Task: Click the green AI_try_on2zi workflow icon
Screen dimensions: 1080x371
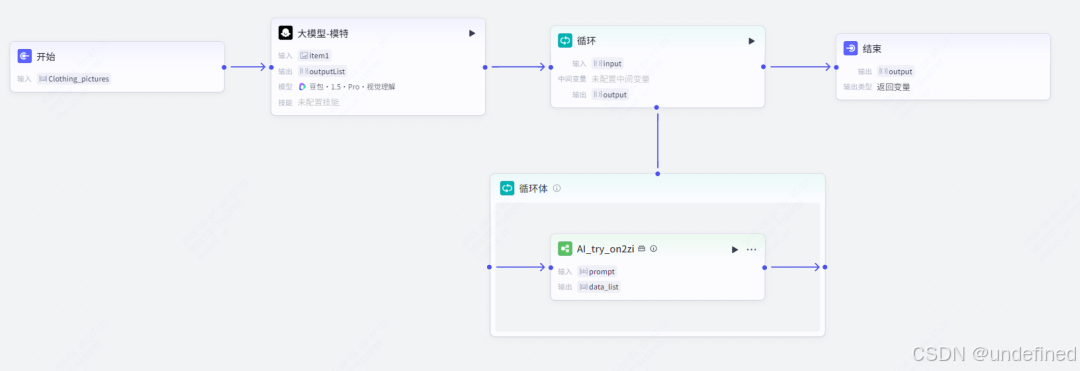Action: 565,248
